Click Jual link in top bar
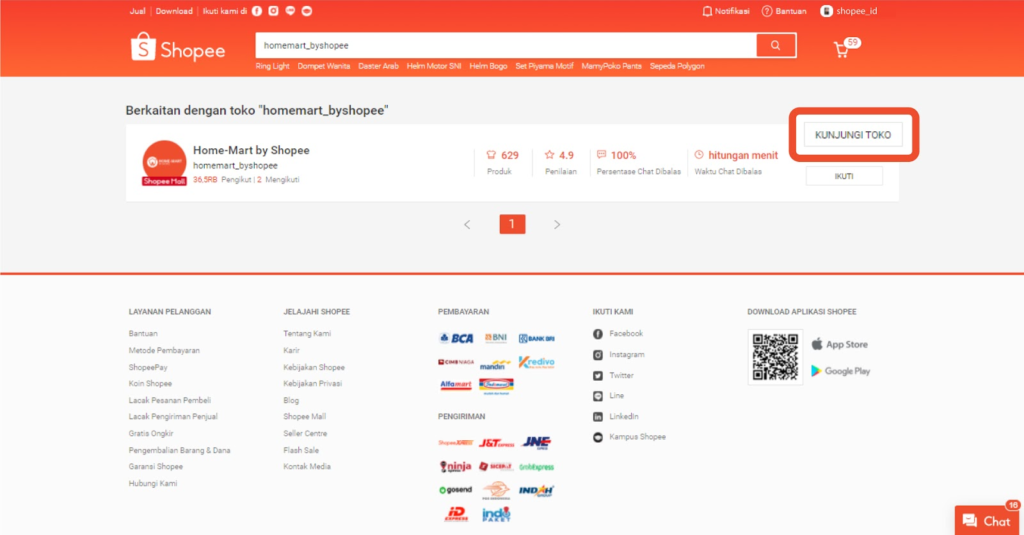The height and width of the screenshot is (535, 1024). pyautogui.click(x=137, y=11)
